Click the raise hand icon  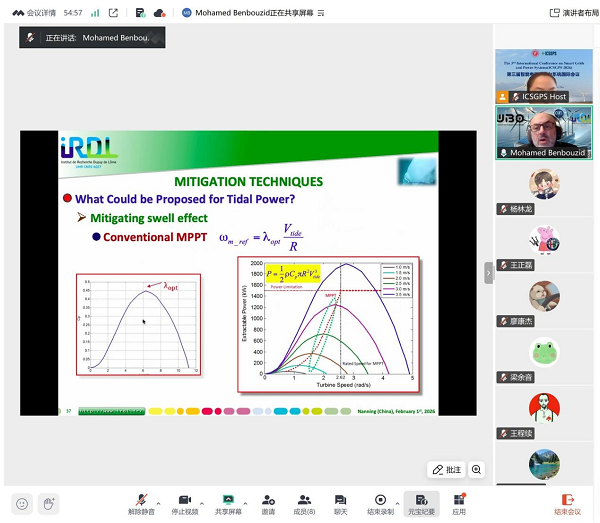[48, 502]
